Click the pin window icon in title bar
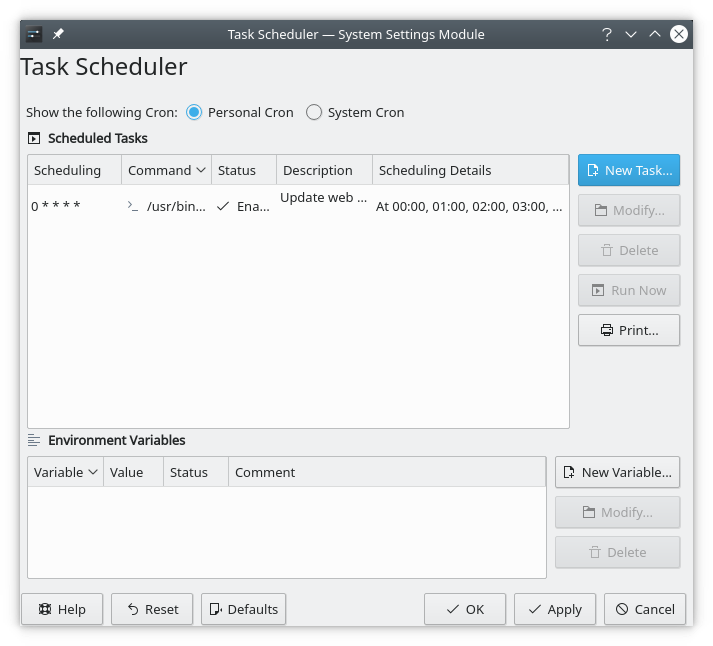 coord(58,34)
